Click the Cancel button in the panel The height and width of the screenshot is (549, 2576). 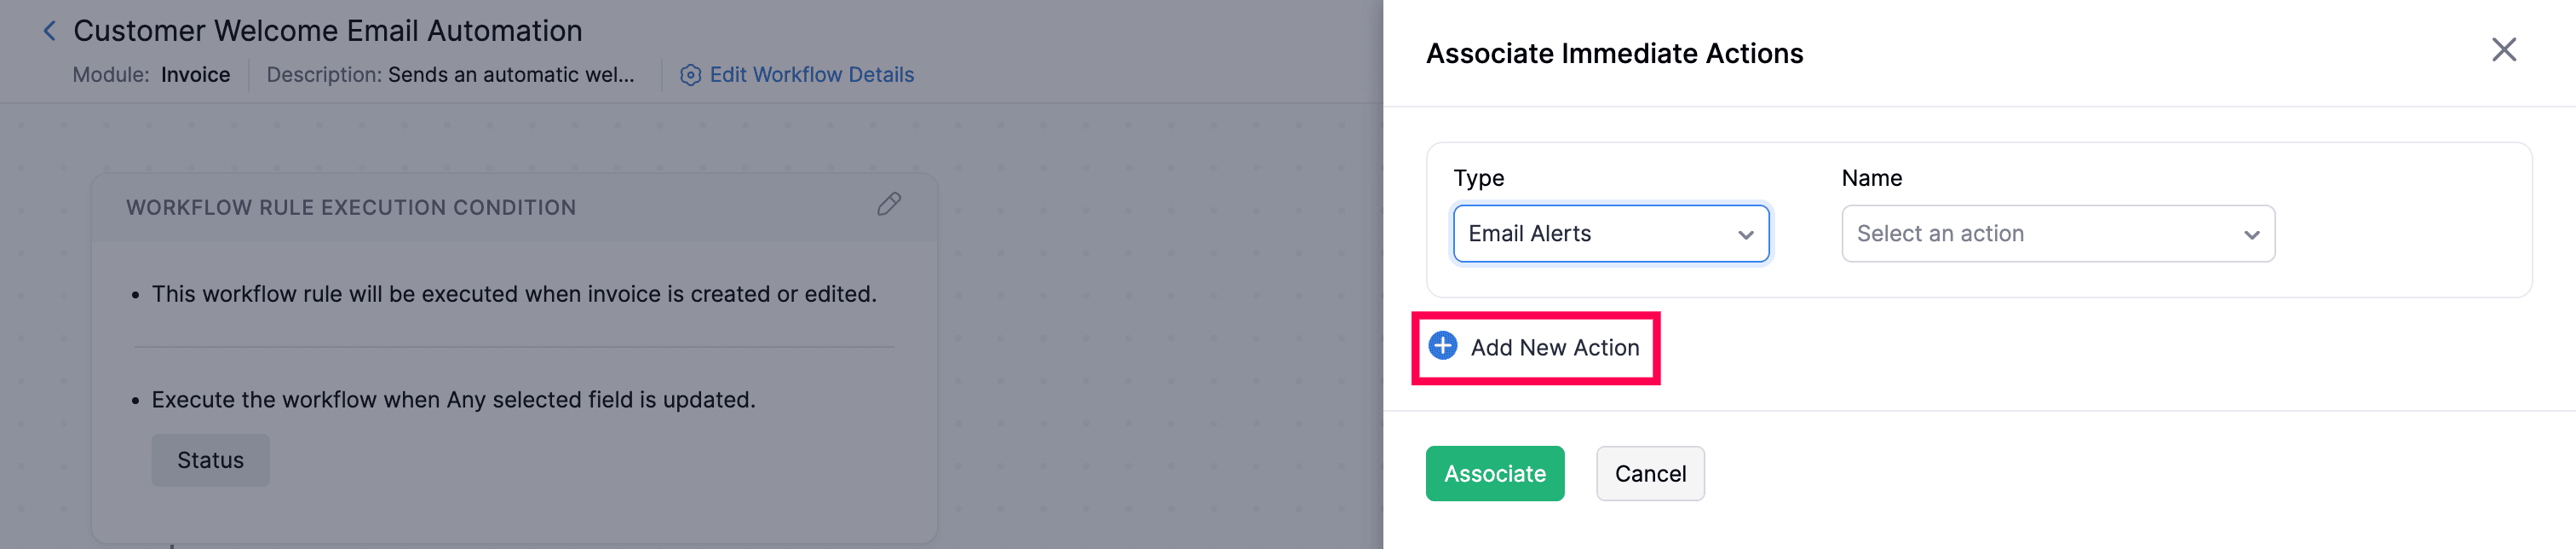coord(1650,473)
